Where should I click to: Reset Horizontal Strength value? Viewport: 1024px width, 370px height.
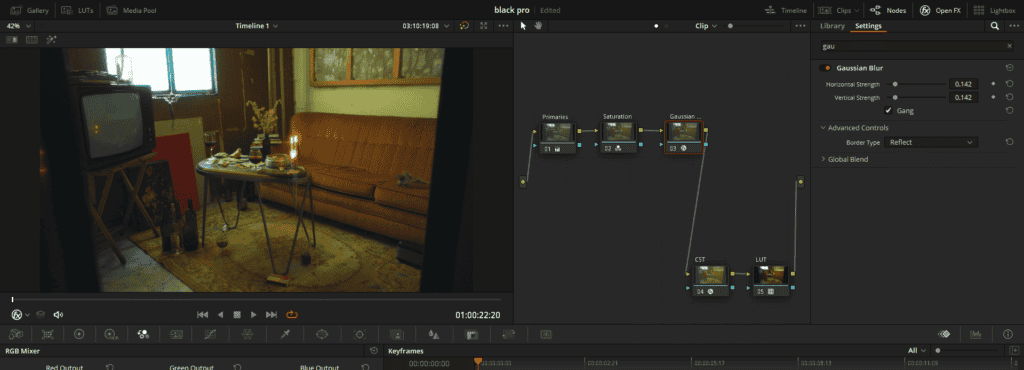click(1009, 84)
